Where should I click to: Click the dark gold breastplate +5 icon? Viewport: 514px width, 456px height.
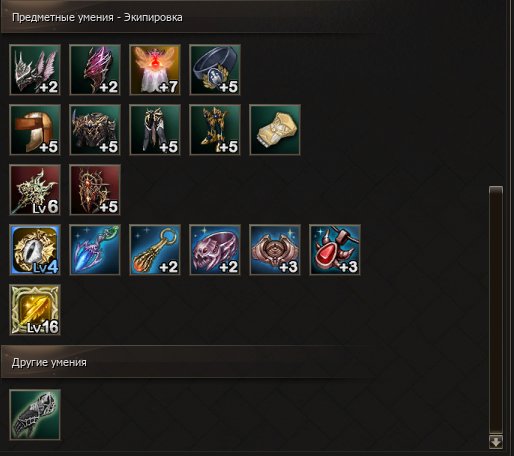tap(95, 130)
